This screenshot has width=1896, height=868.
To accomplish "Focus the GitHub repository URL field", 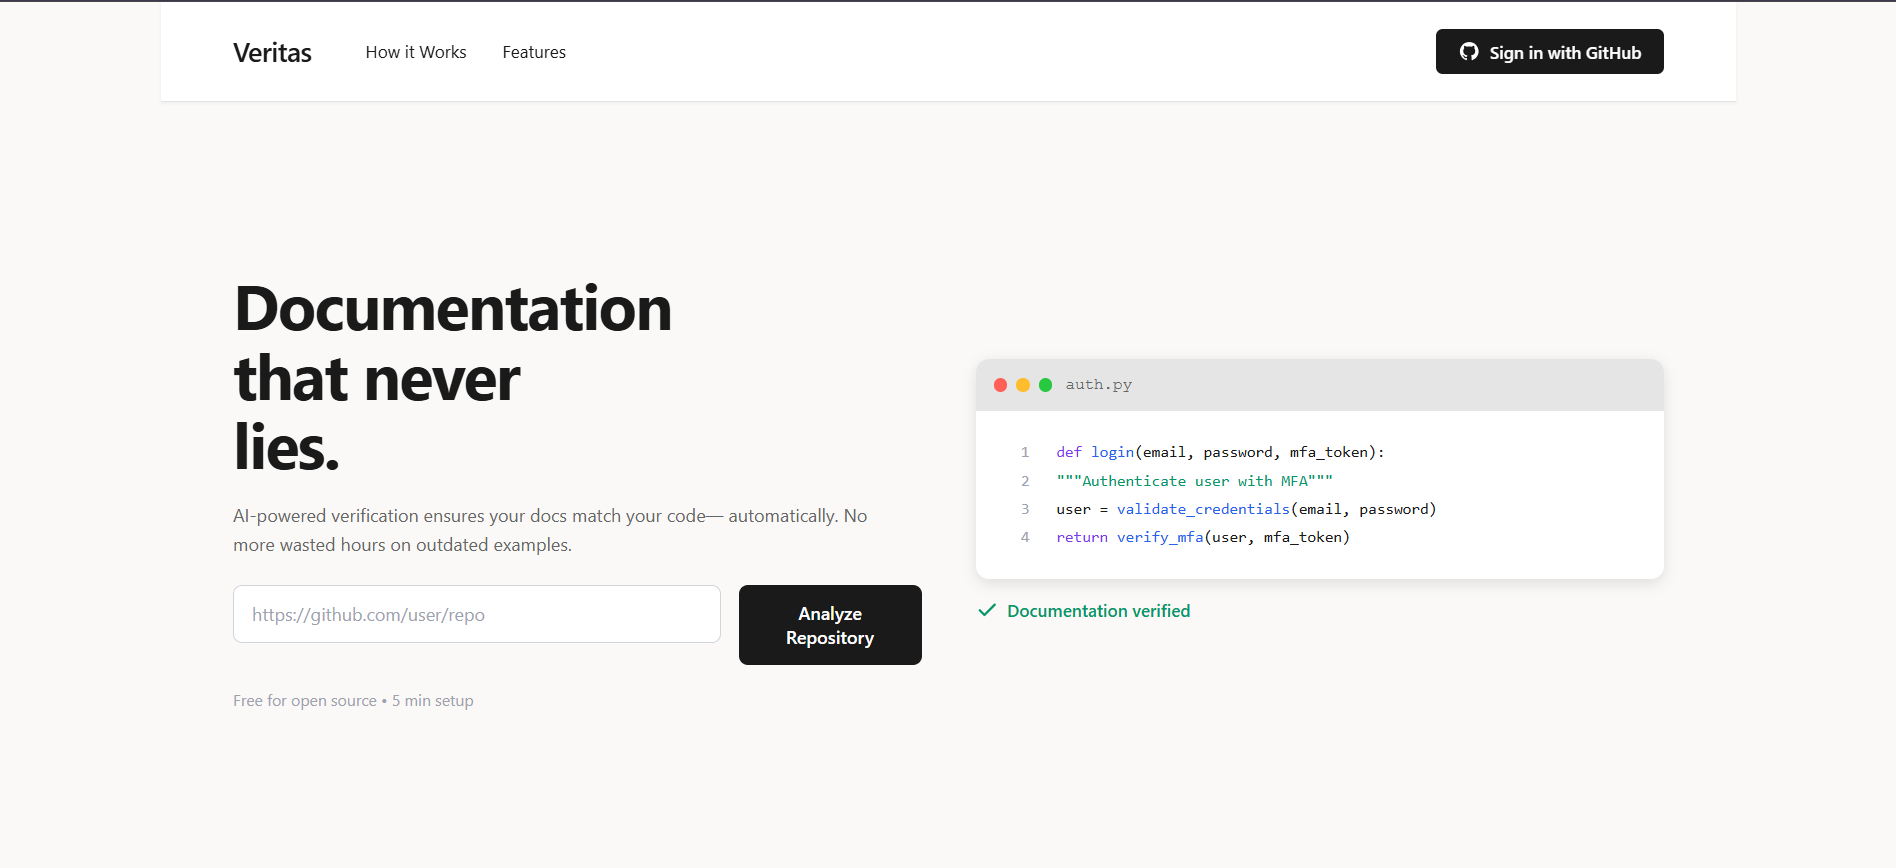I will tap(477, 614).
